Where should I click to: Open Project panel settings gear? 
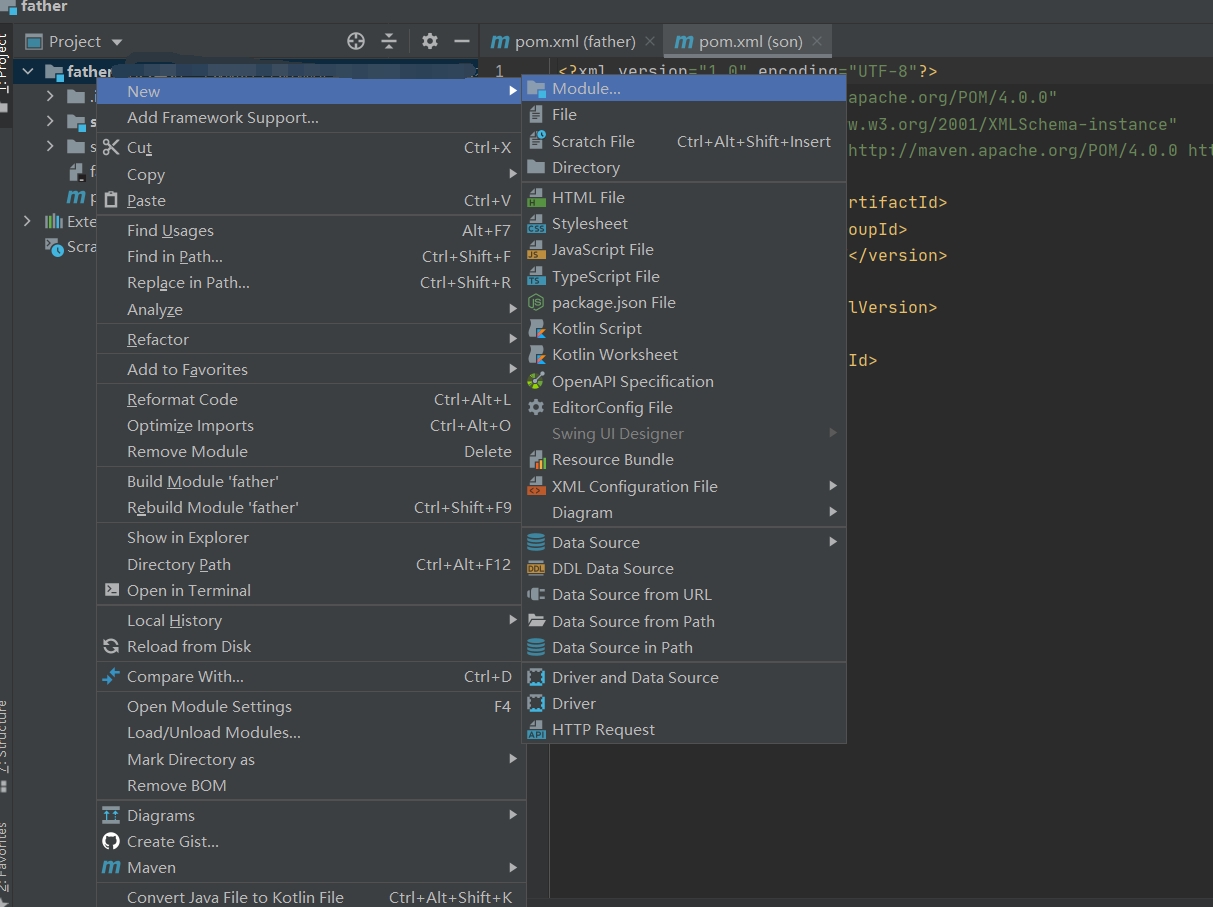pyautogui.click(x=430, y=41)
